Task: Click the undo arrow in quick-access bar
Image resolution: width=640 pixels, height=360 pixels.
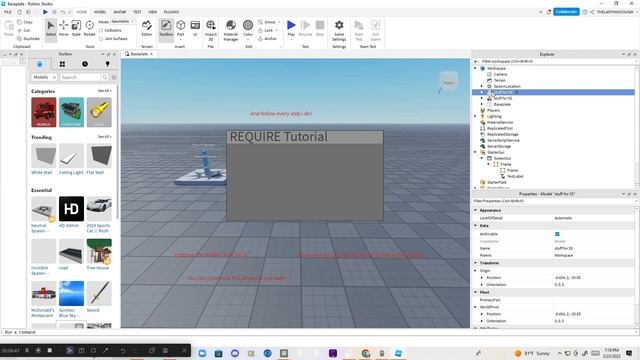Action: coord(62,12)
